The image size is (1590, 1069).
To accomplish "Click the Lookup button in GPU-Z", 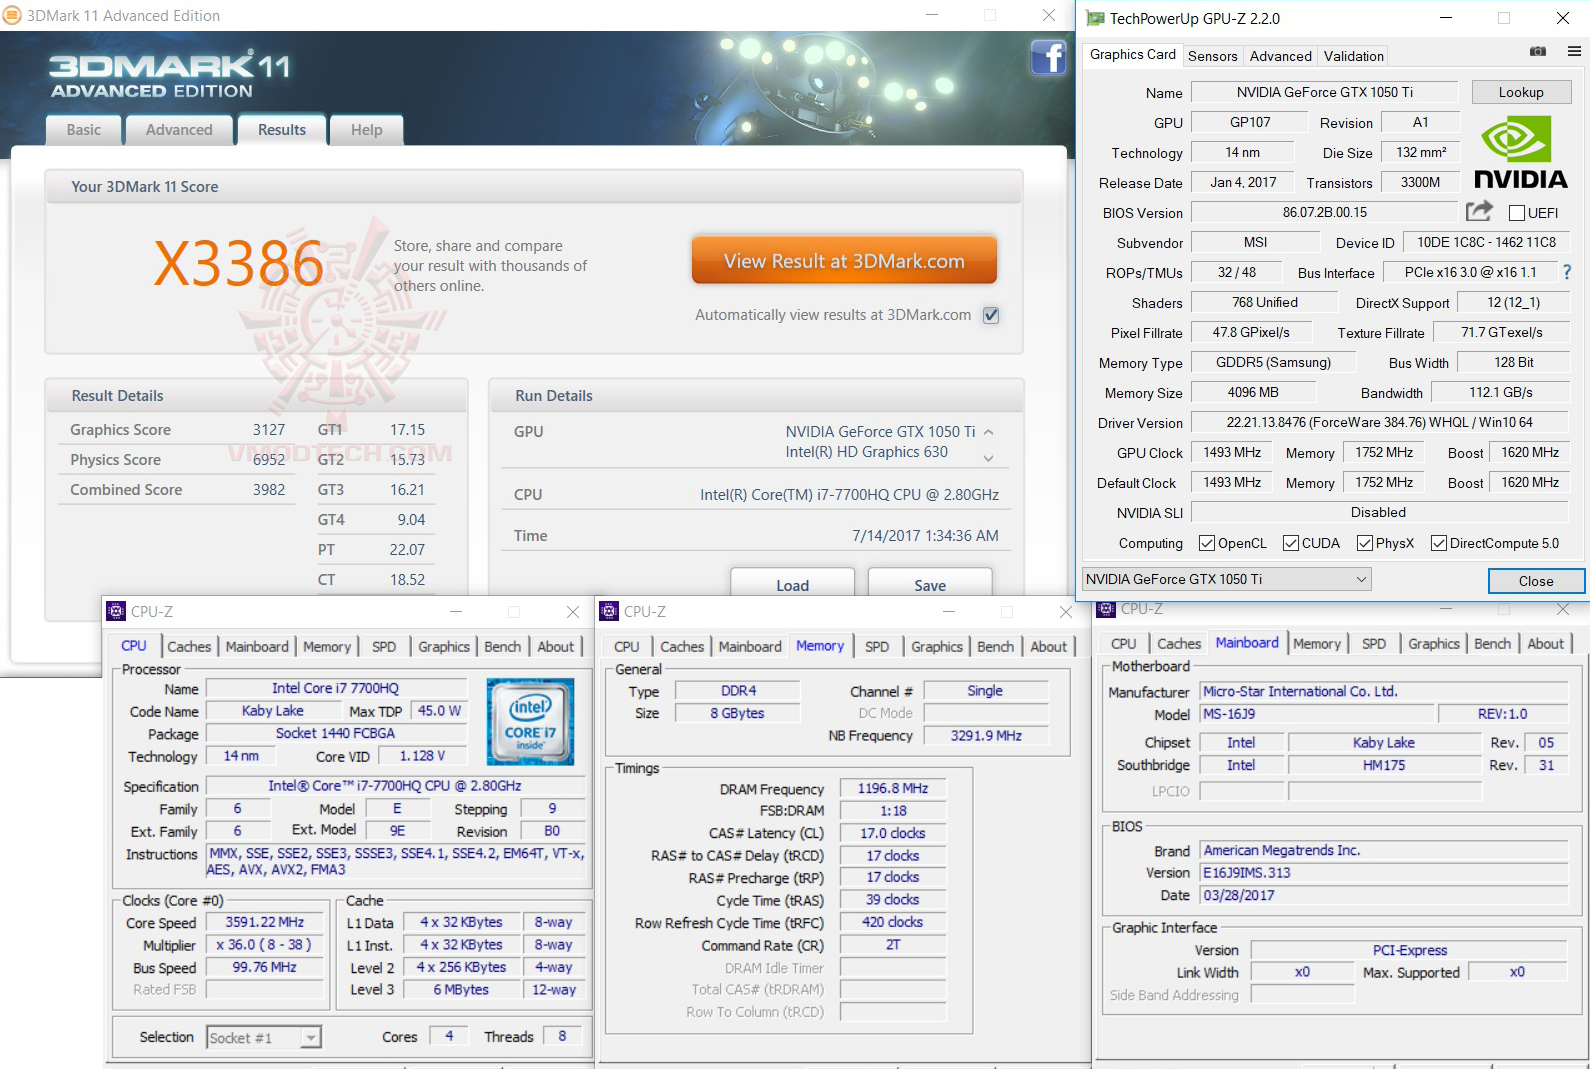I will click(1521, 92).
